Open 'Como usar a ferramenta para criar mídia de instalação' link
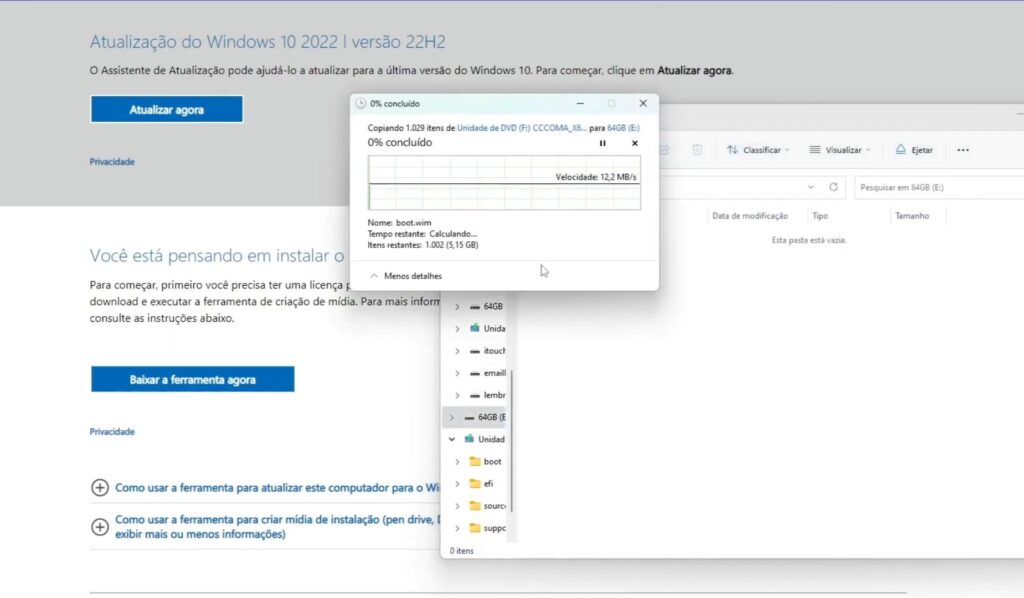This screenshot has width=1024, height=598. click(277, 527)
